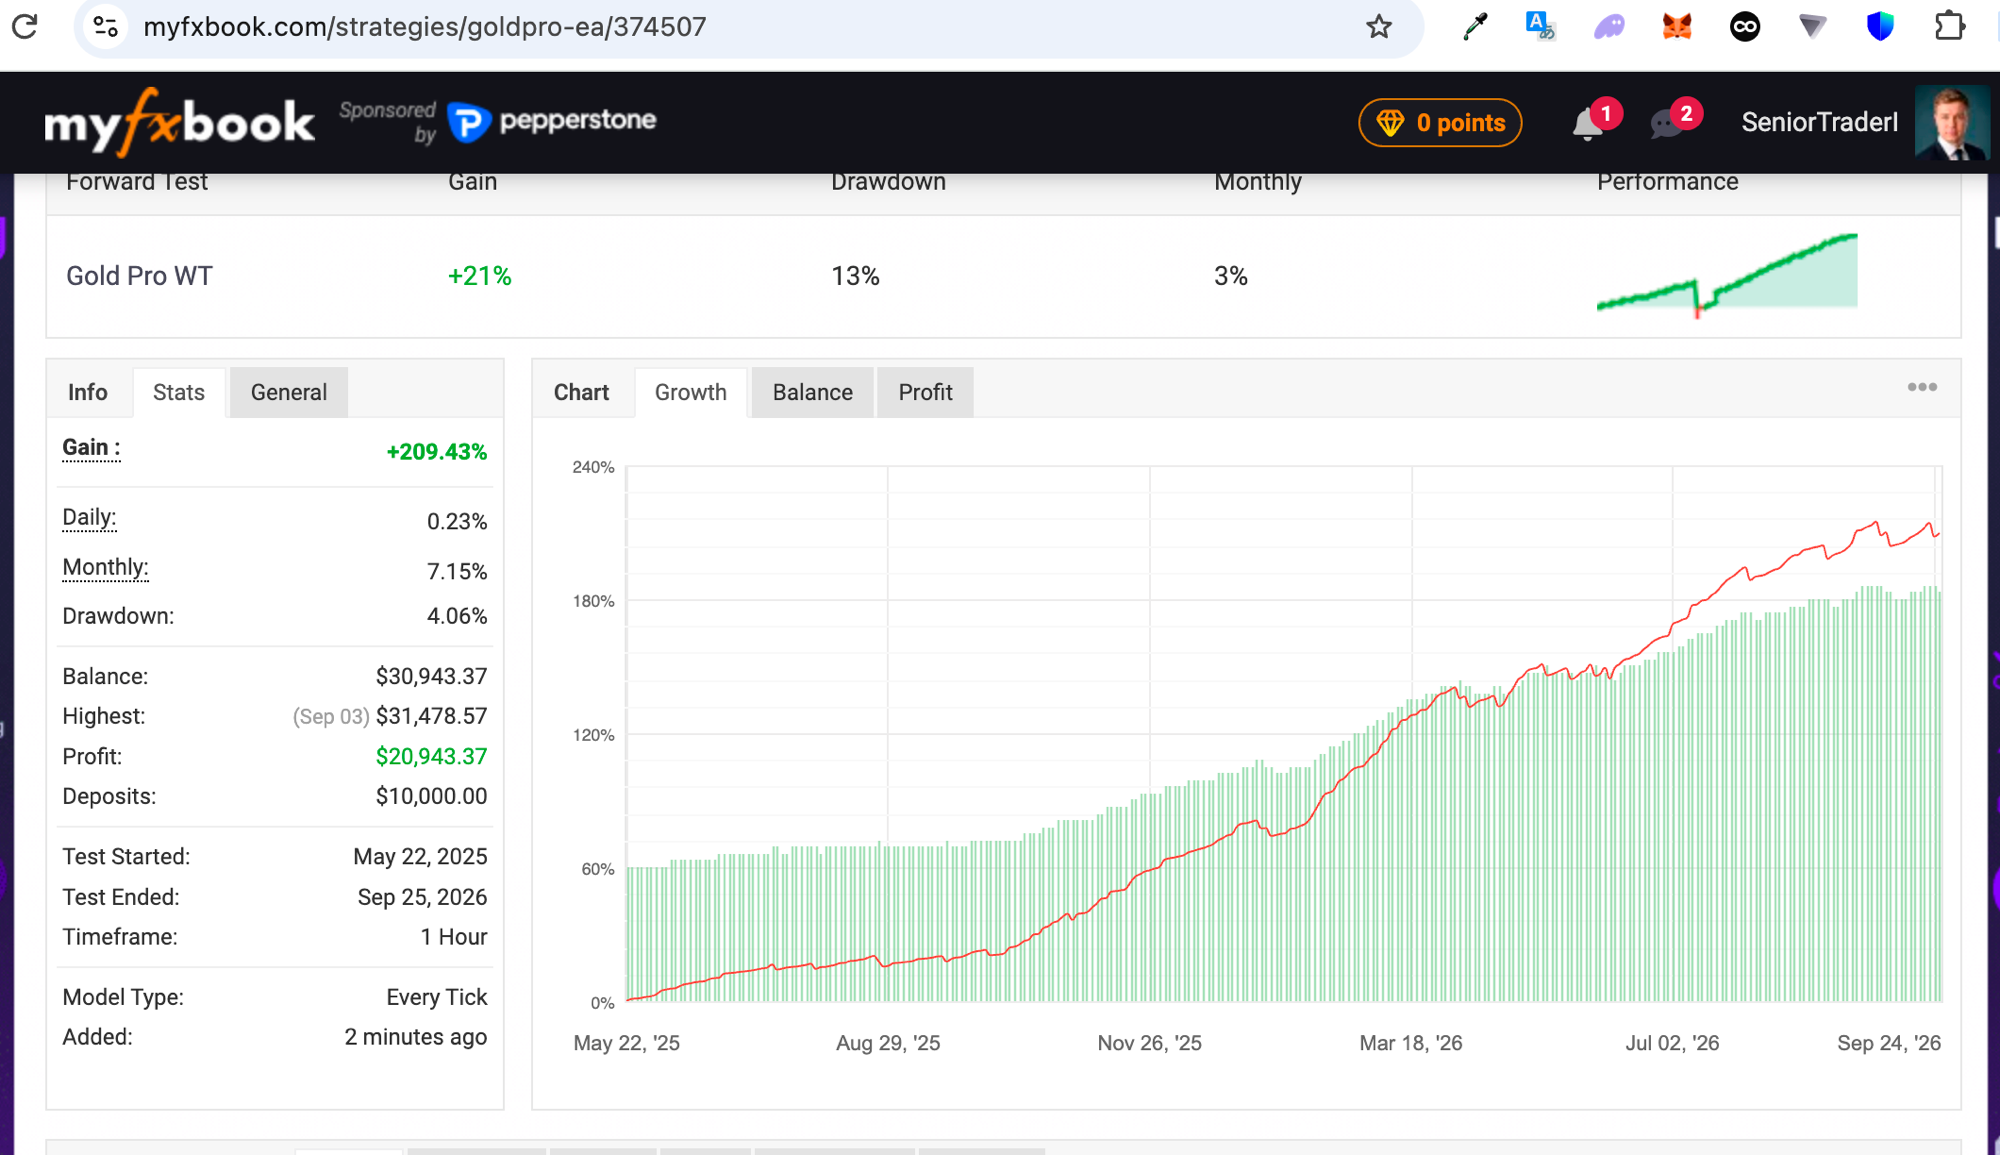Open notifications bell with 1 alert
The image size is (2000, 1155).
pyautogui.click(x=1588, y=124)
